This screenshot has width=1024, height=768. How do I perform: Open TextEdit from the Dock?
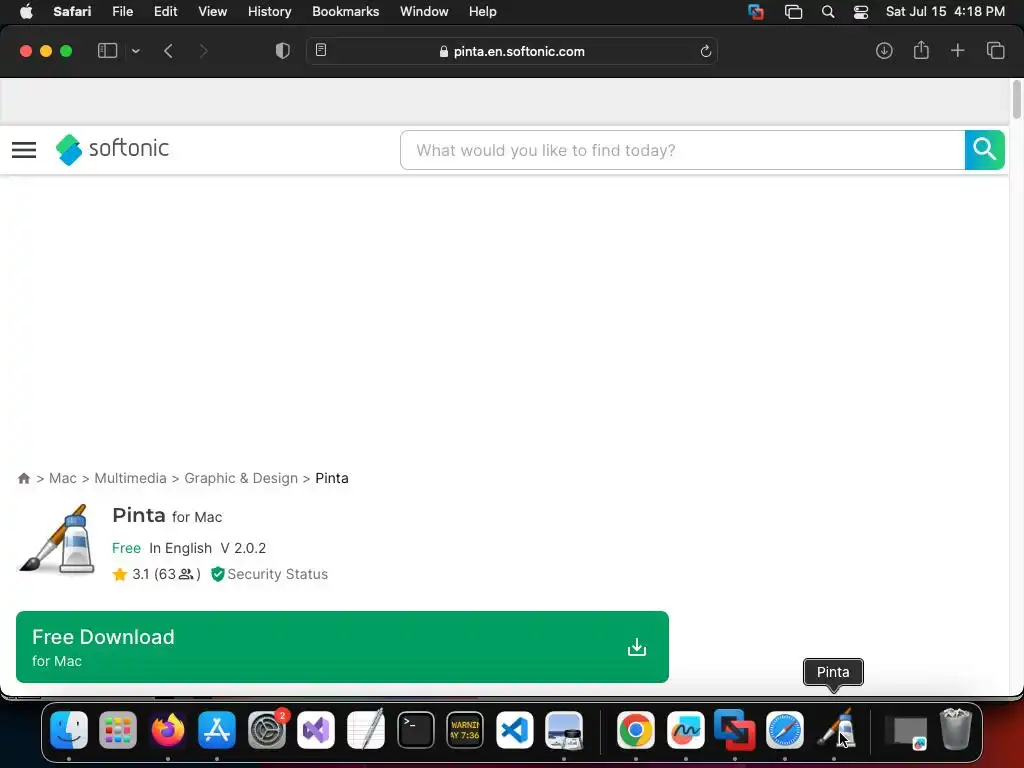click(366, 729)
